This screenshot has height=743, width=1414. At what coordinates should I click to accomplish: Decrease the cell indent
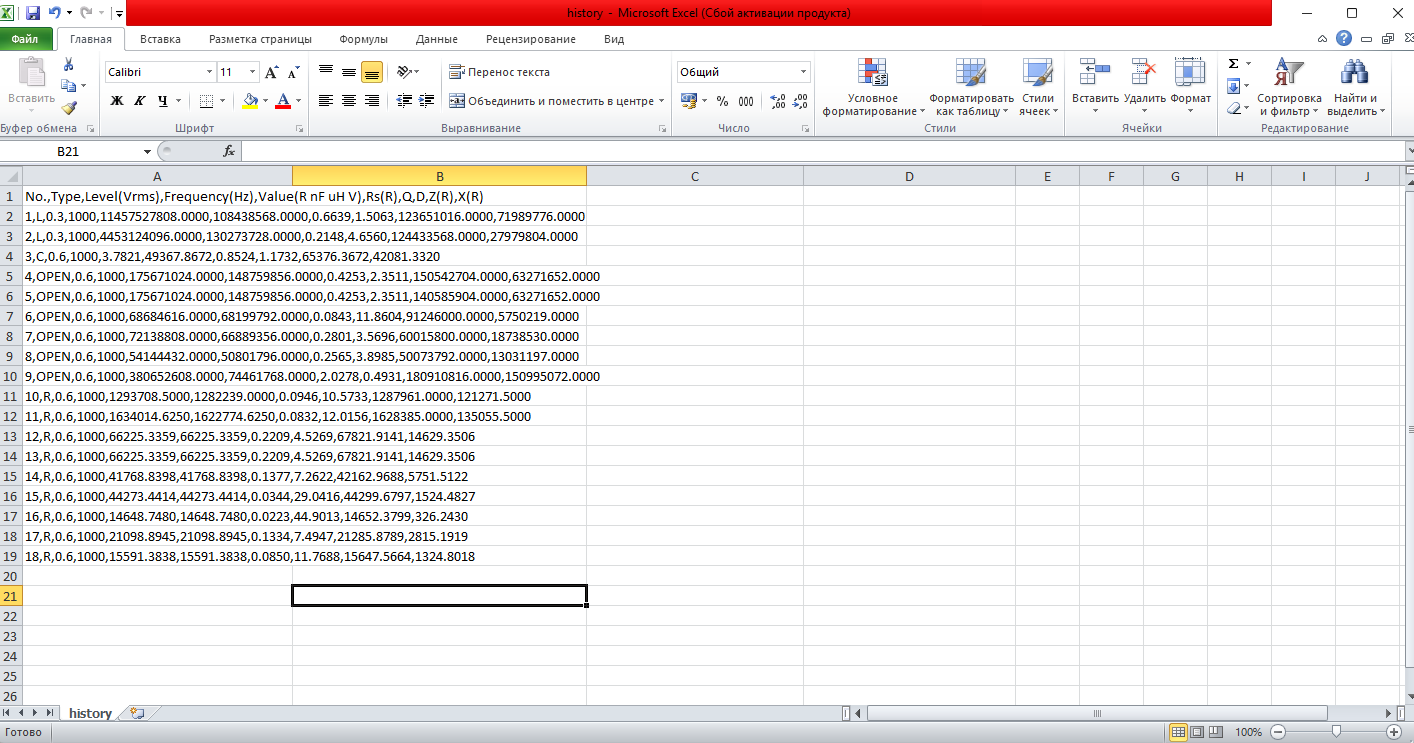[405, 101]
